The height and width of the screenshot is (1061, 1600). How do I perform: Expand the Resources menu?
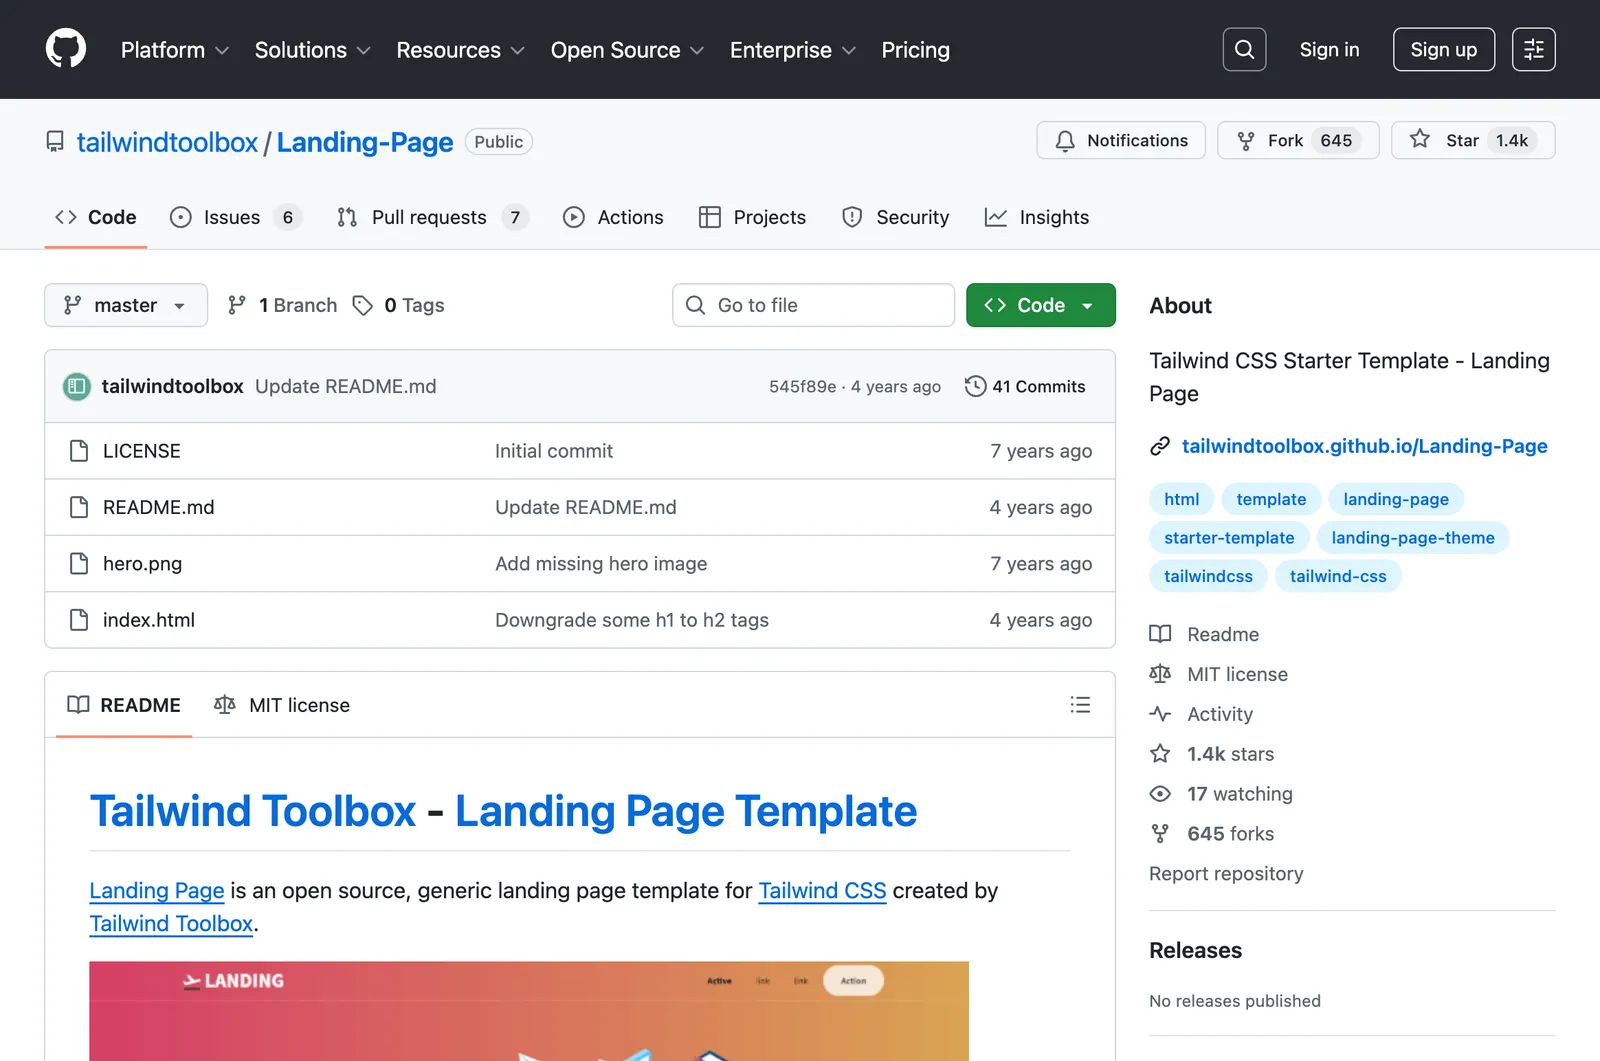pos(460,50)
